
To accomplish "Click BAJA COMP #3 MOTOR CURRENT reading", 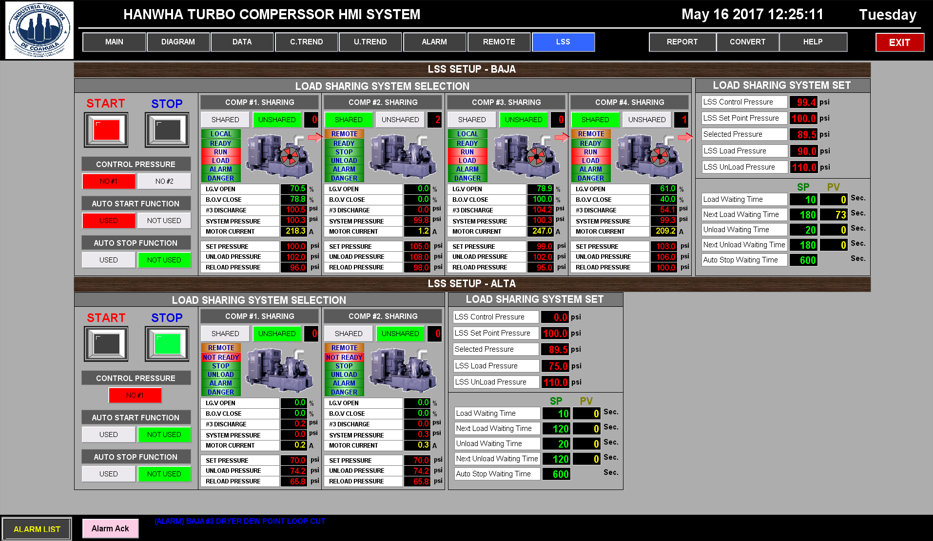I will click(x=540, y=232).
